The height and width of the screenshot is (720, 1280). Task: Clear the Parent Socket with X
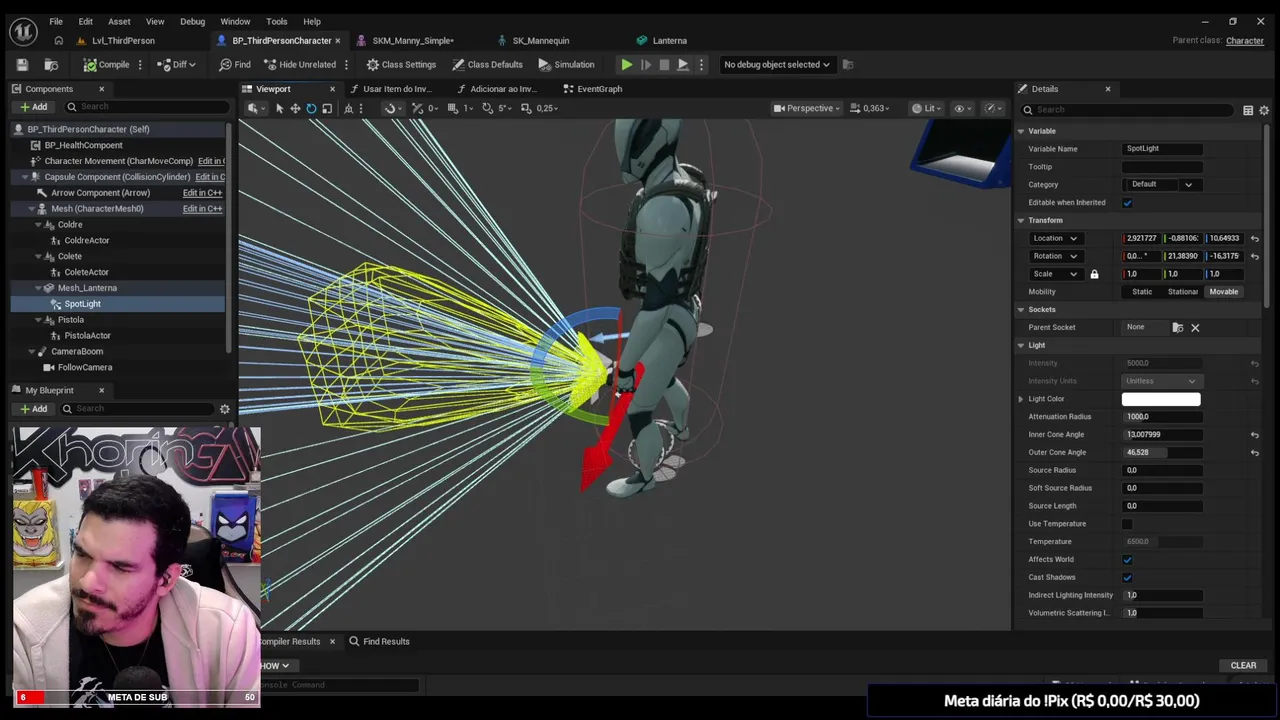pyautogui.click(x=1195, y=327)
